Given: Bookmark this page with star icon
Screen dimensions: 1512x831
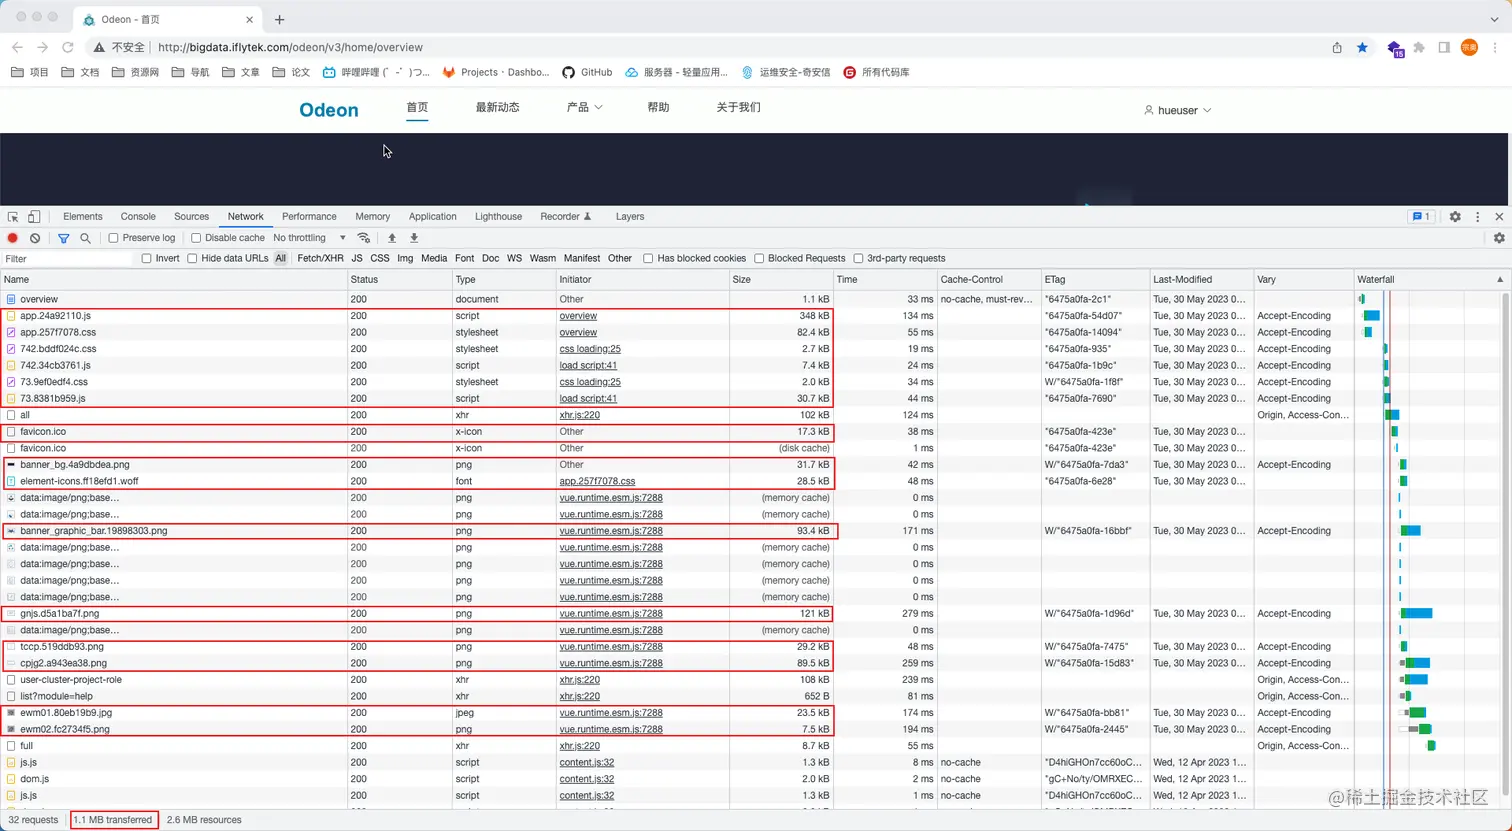Looking at the screenshot, I should pyautogui.click(x=1362, y=47).
